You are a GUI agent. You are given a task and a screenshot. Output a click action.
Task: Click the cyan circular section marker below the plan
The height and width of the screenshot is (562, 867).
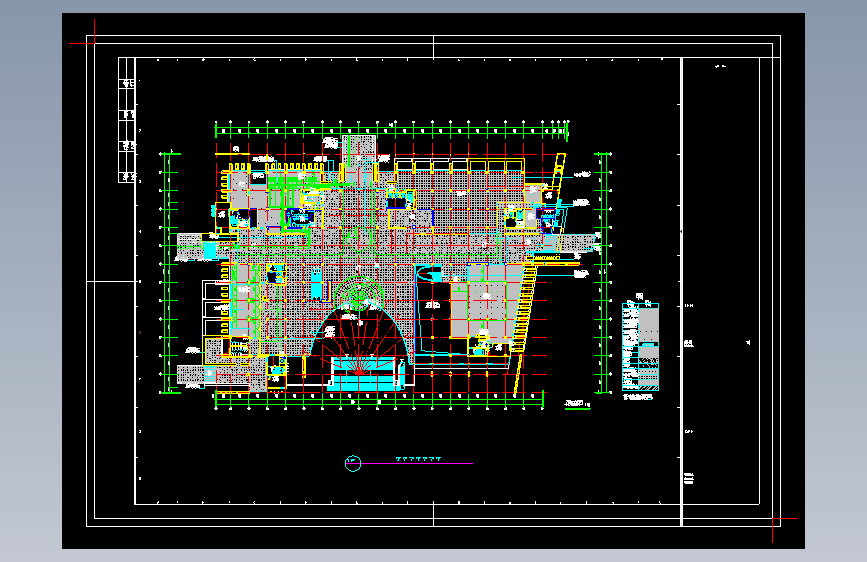353,463
